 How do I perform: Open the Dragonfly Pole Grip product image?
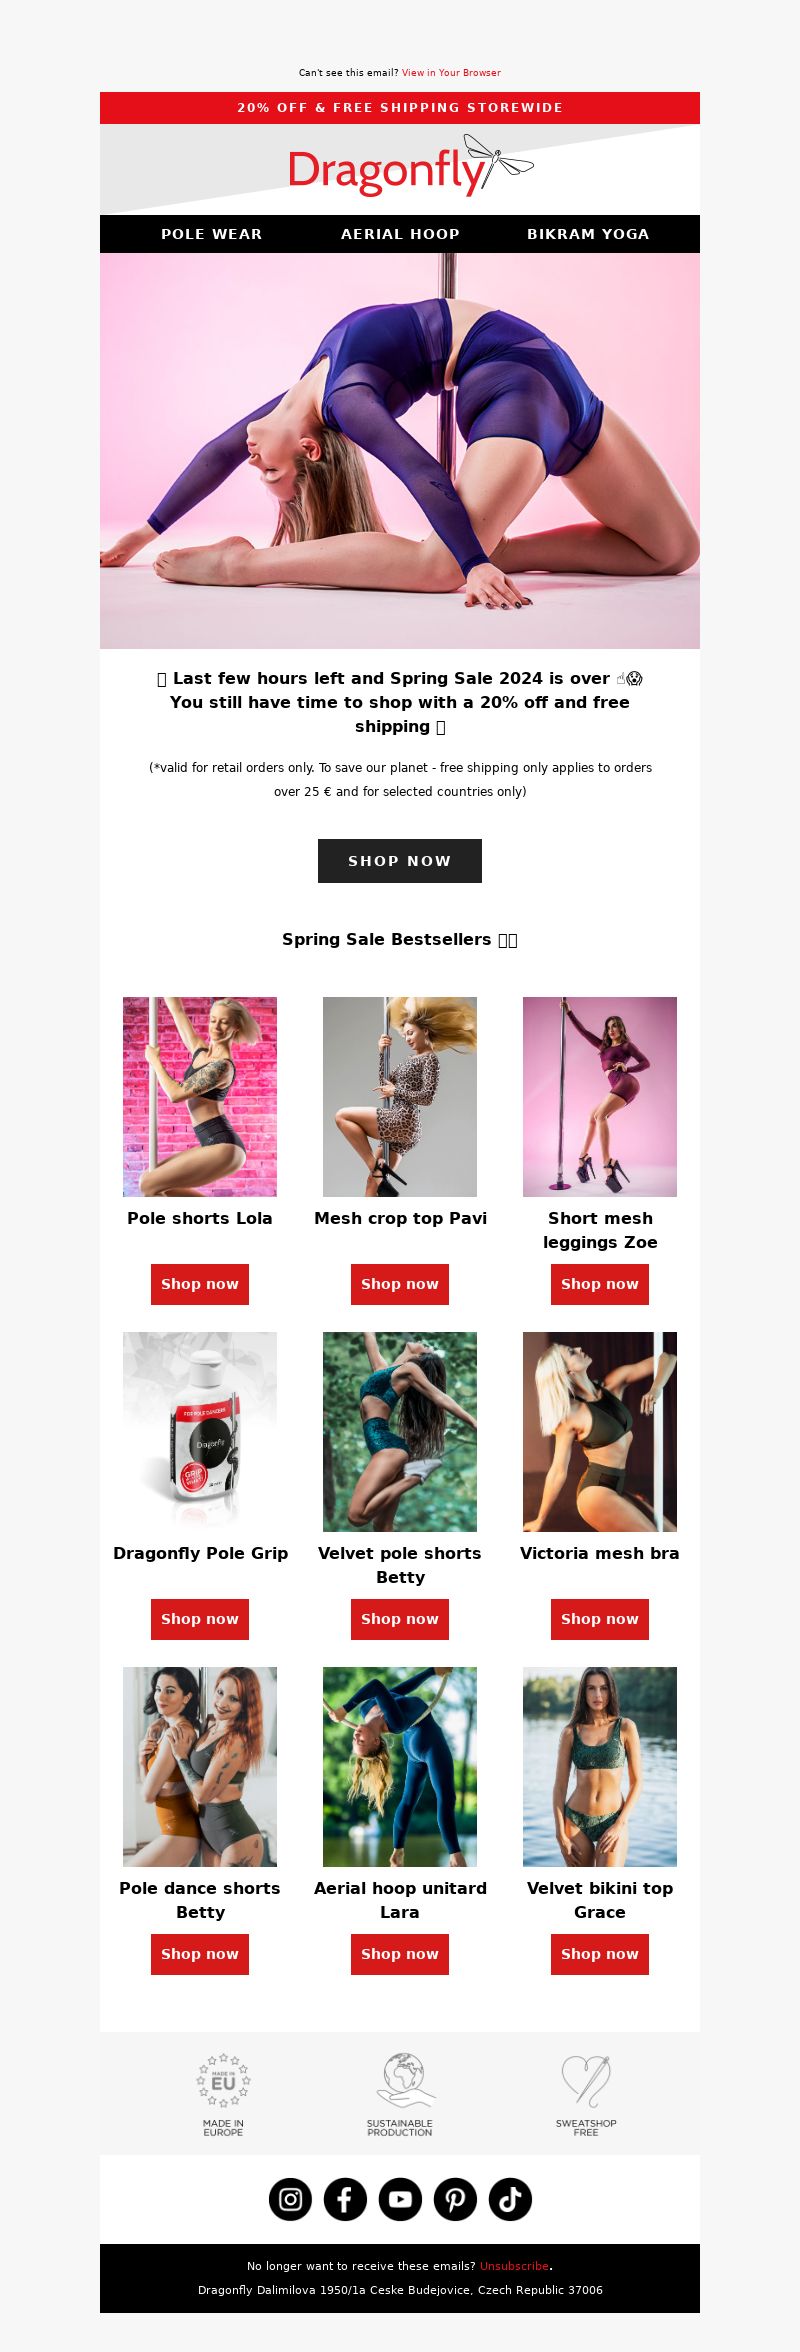(200, 1432)
